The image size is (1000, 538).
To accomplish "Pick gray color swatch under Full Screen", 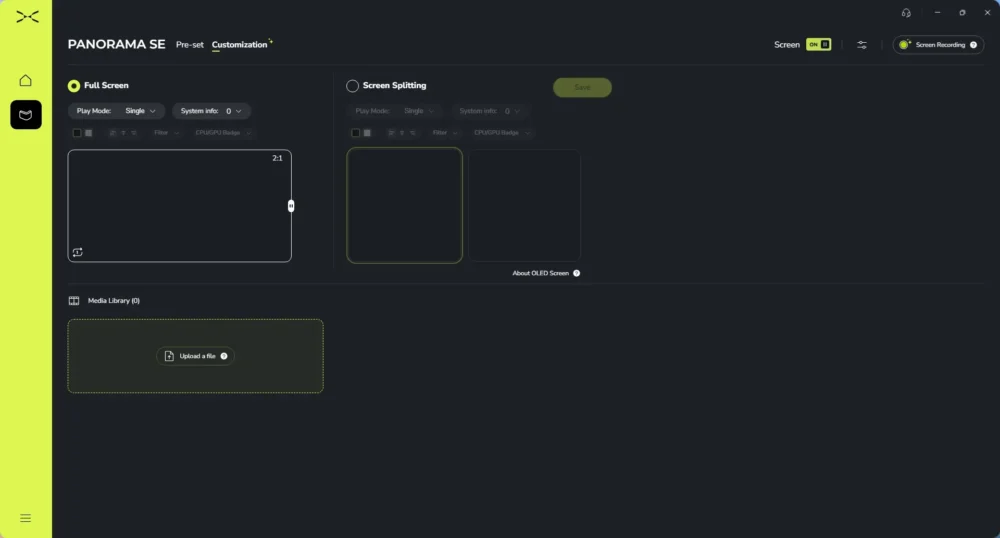I will (x=89, y=133).
